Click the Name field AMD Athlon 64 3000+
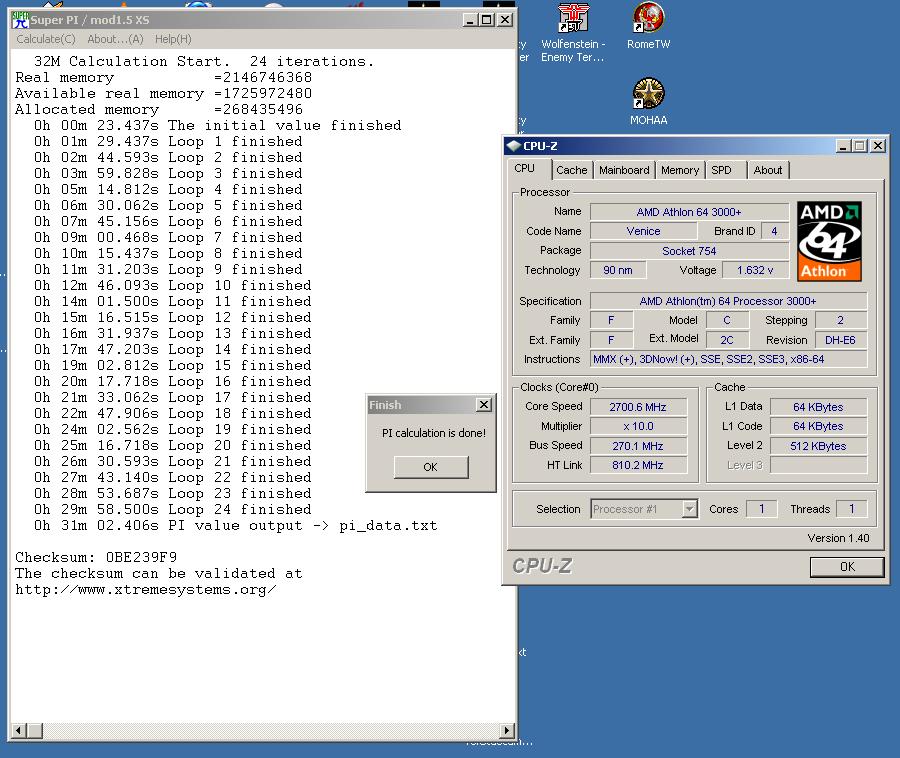900x758 pixels. 689,212
